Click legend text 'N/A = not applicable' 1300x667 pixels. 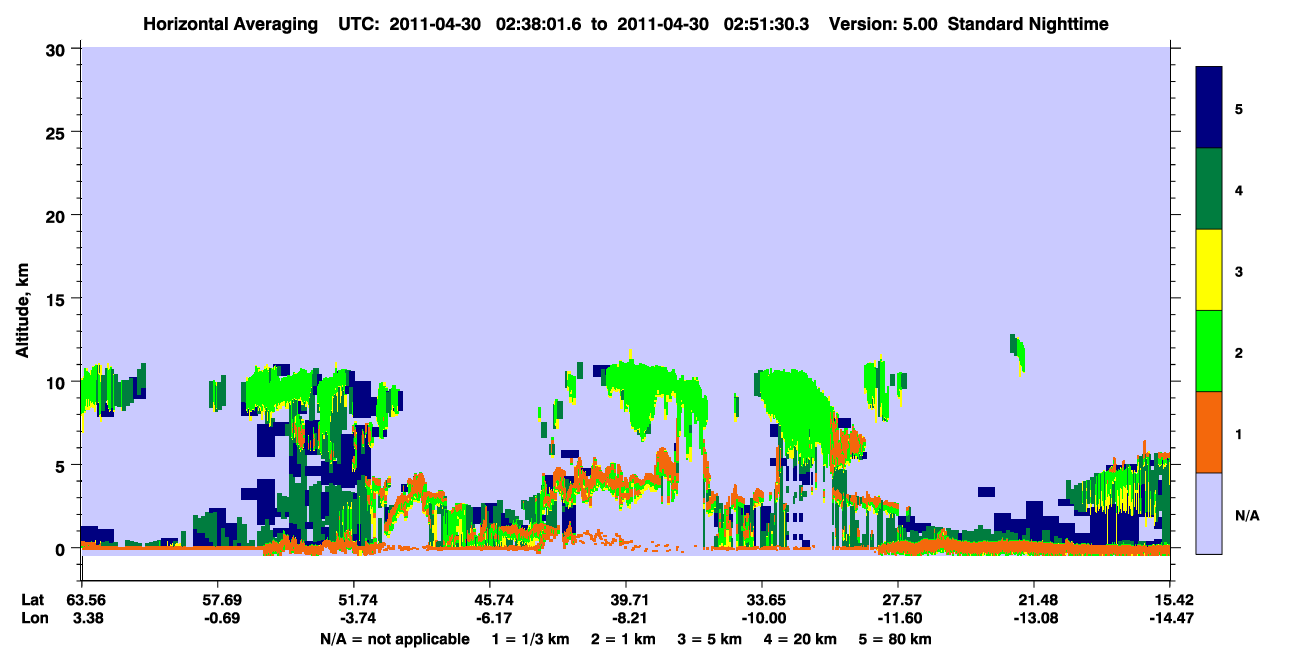(394, 639)
